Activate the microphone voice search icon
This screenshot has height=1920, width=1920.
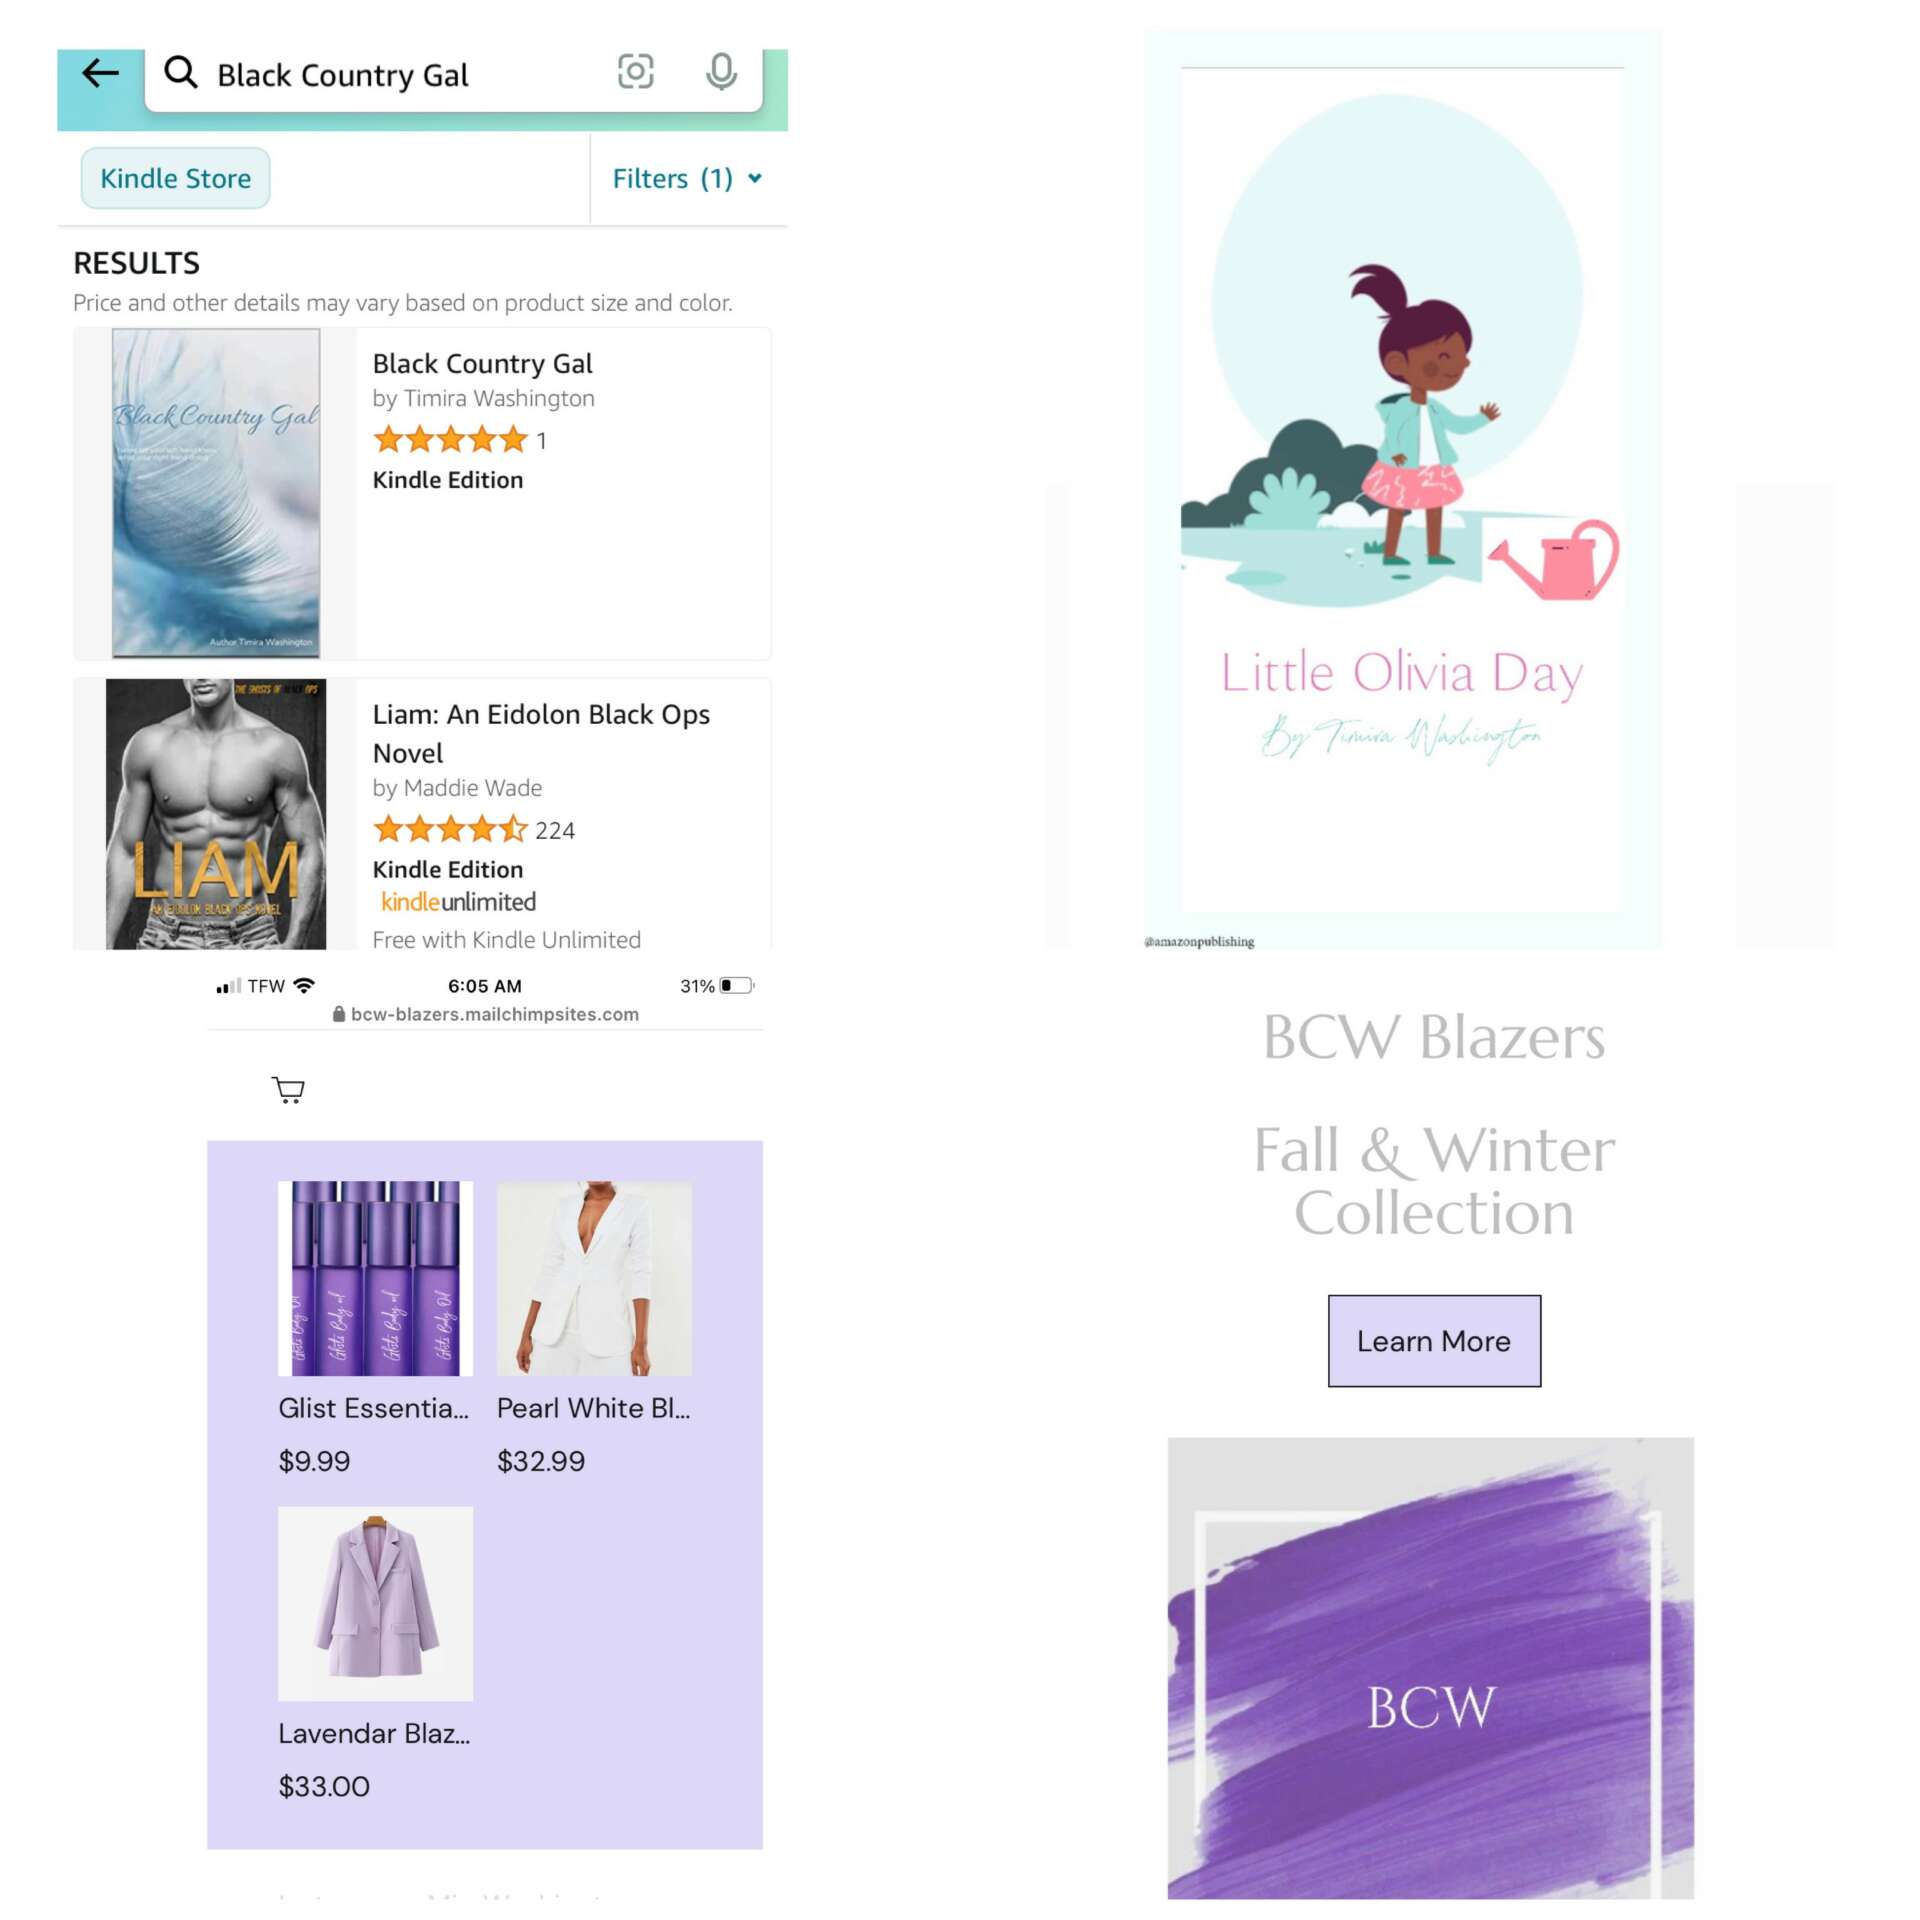point(721,72)
